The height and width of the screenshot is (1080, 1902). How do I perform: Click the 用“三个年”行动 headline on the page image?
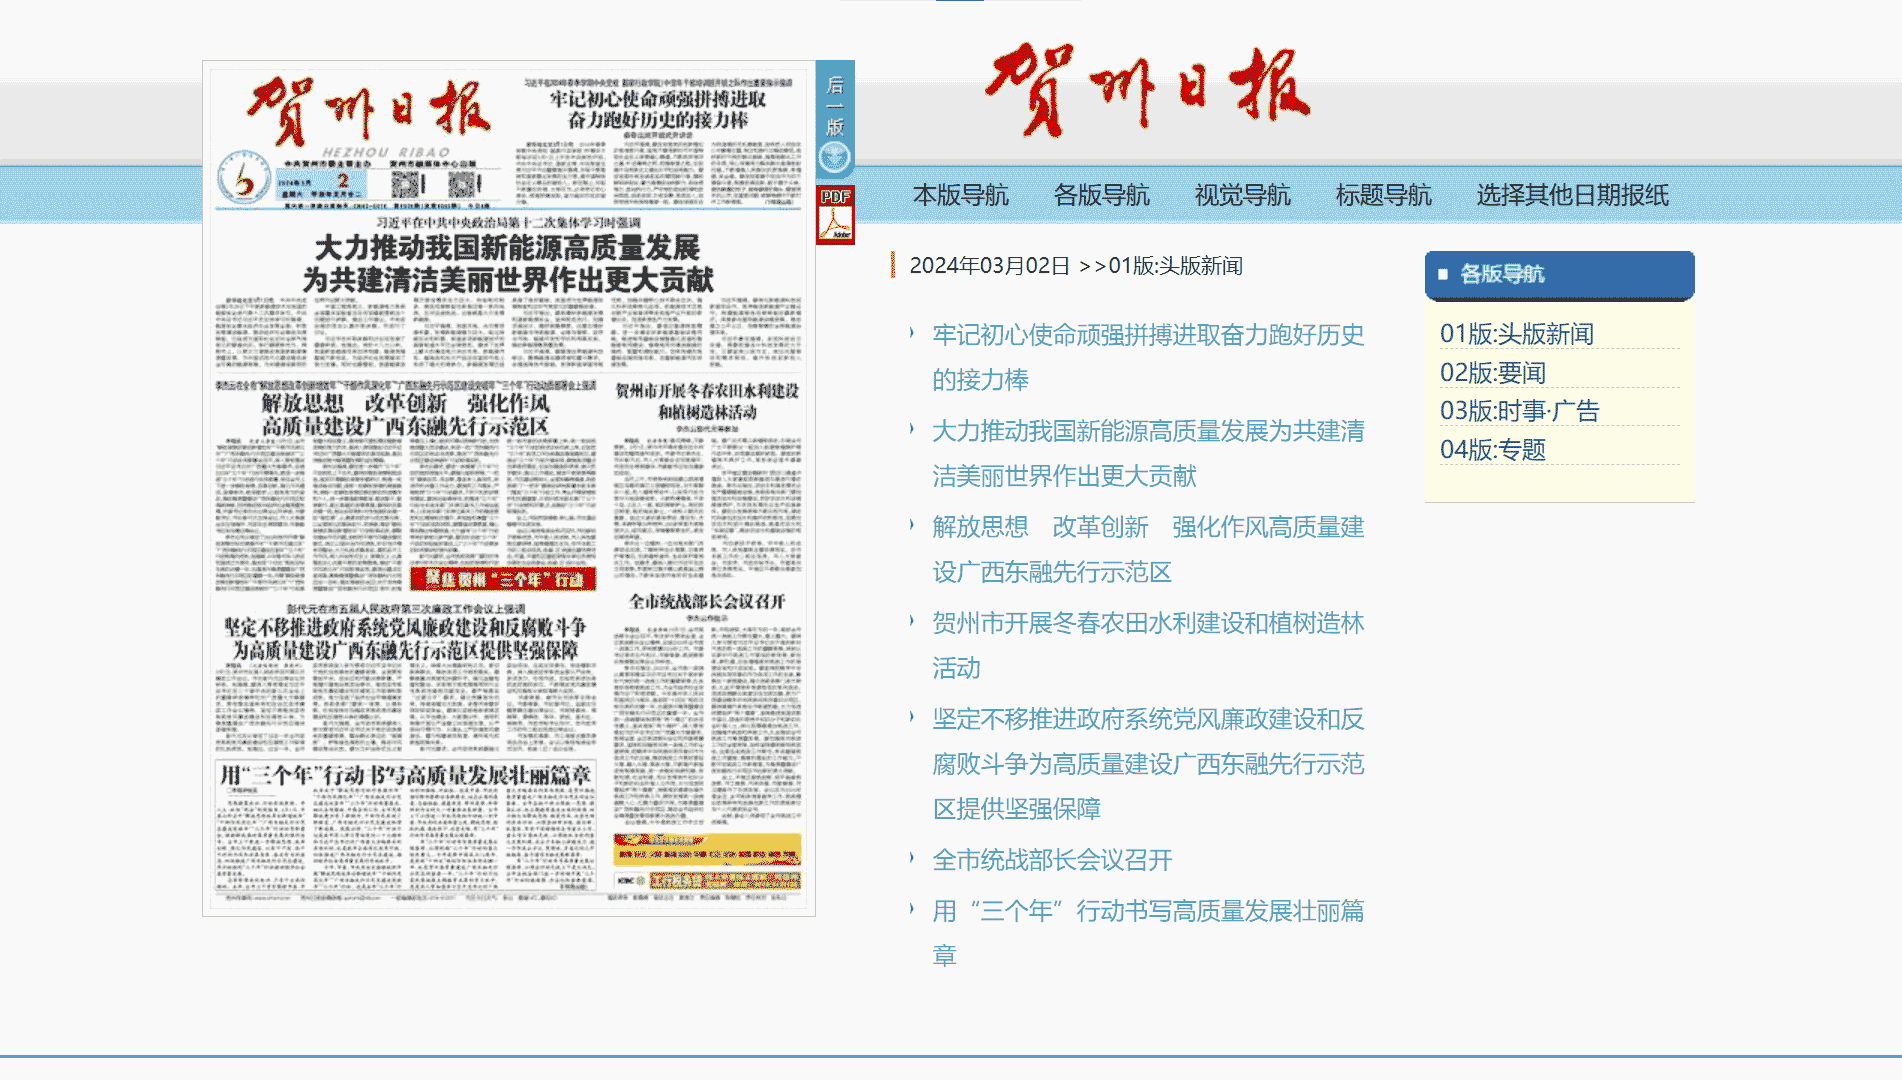[x=405, y=775]
